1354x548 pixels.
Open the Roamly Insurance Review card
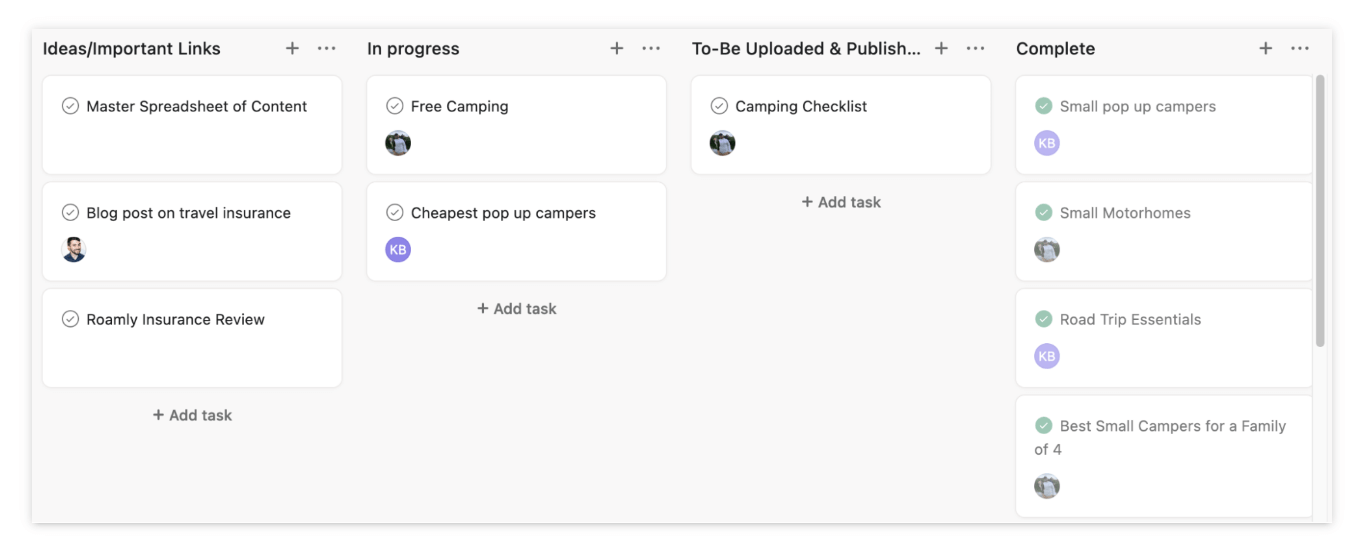[176, 320]
